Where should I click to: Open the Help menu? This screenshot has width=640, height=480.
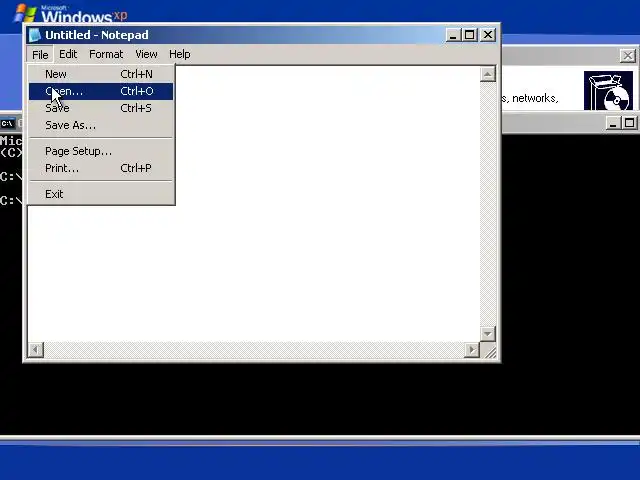point(180,54)
